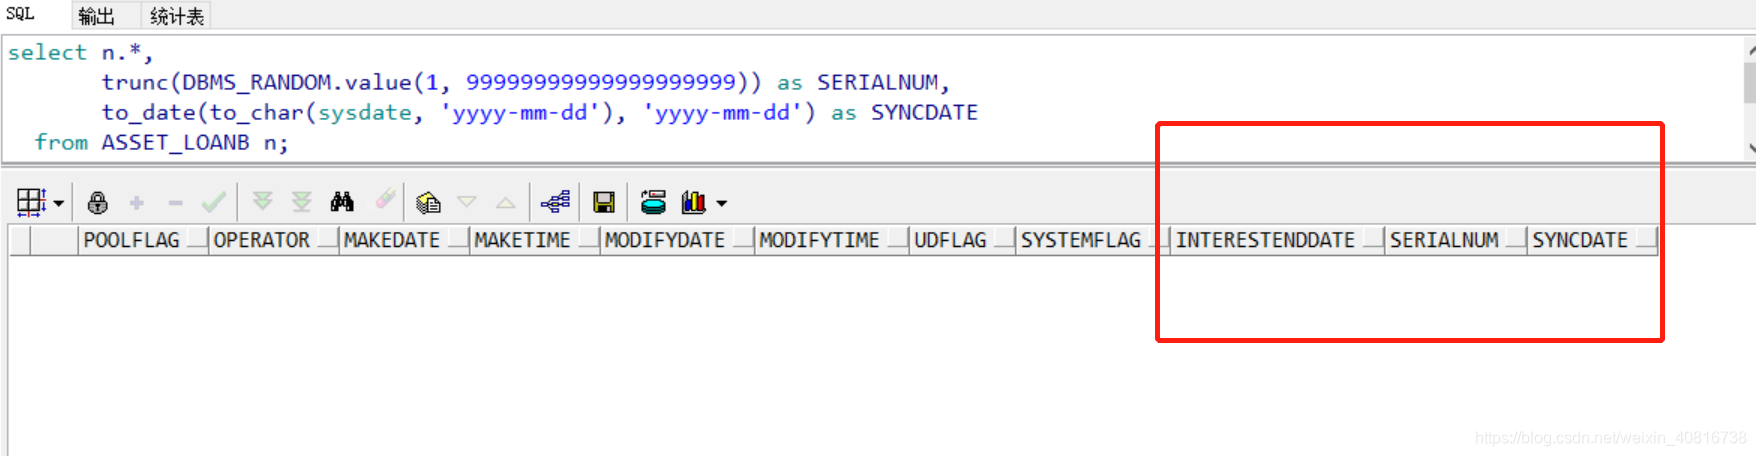This screenshot has height=456, width=1756.
Task: Click the grid's top-left select-all corner cell
Action: [x=19, y=240]
